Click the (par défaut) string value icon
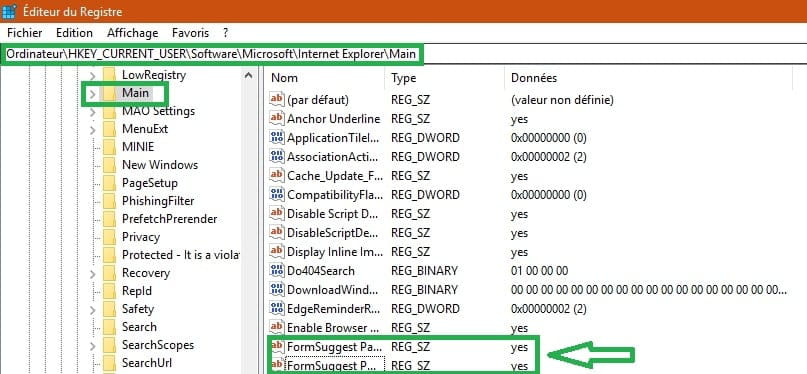The image size is (807, 374). click(x=277, y=99)
